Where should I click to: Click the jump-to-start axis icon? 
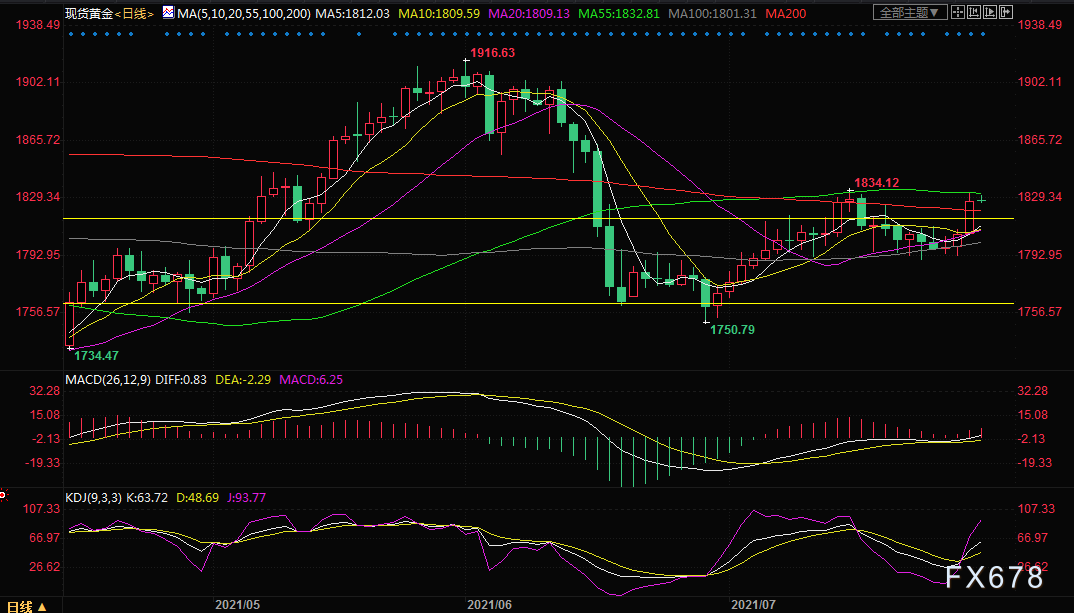click(x=974, y=12)
